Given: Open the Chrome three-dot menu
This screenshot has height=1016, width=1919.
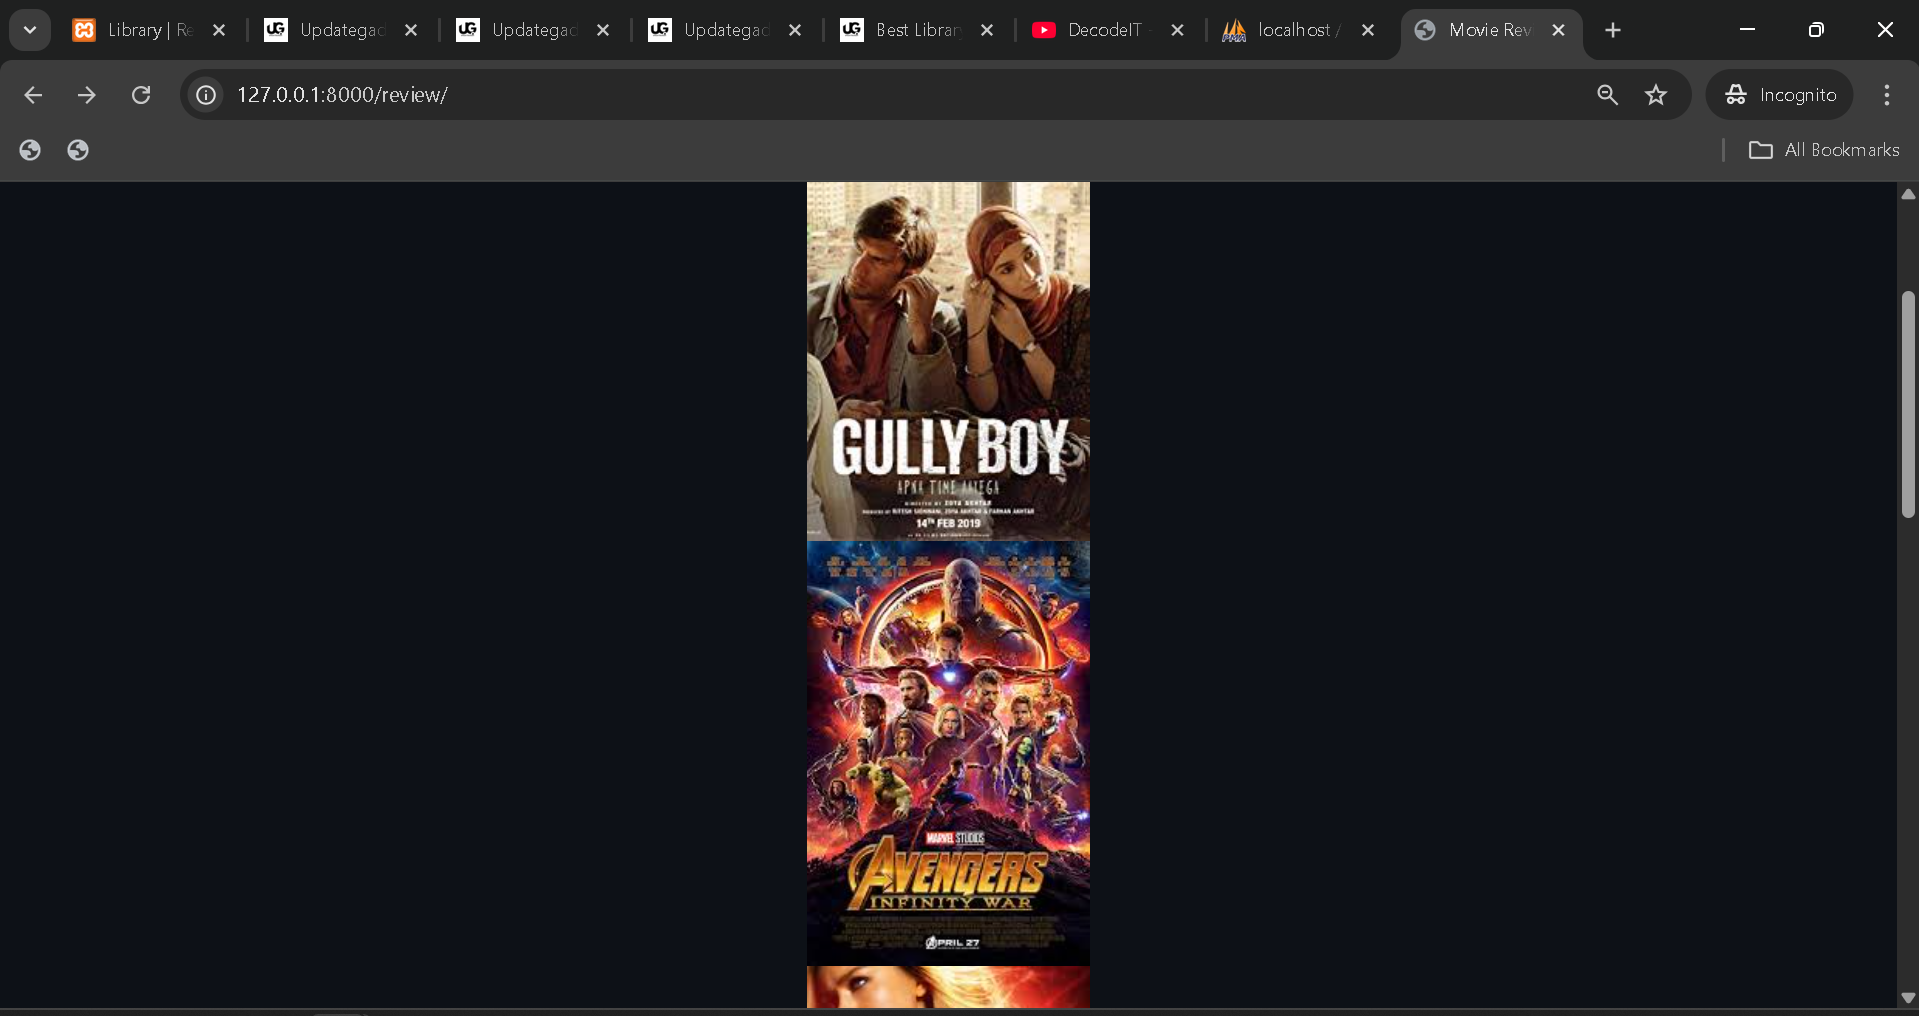Looking at the screenshot, I should (1886, 95).
